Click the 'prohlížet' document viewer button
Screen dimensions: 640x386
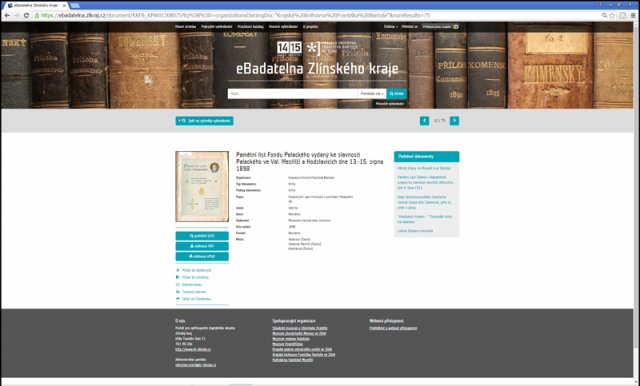tap(202, 236)
